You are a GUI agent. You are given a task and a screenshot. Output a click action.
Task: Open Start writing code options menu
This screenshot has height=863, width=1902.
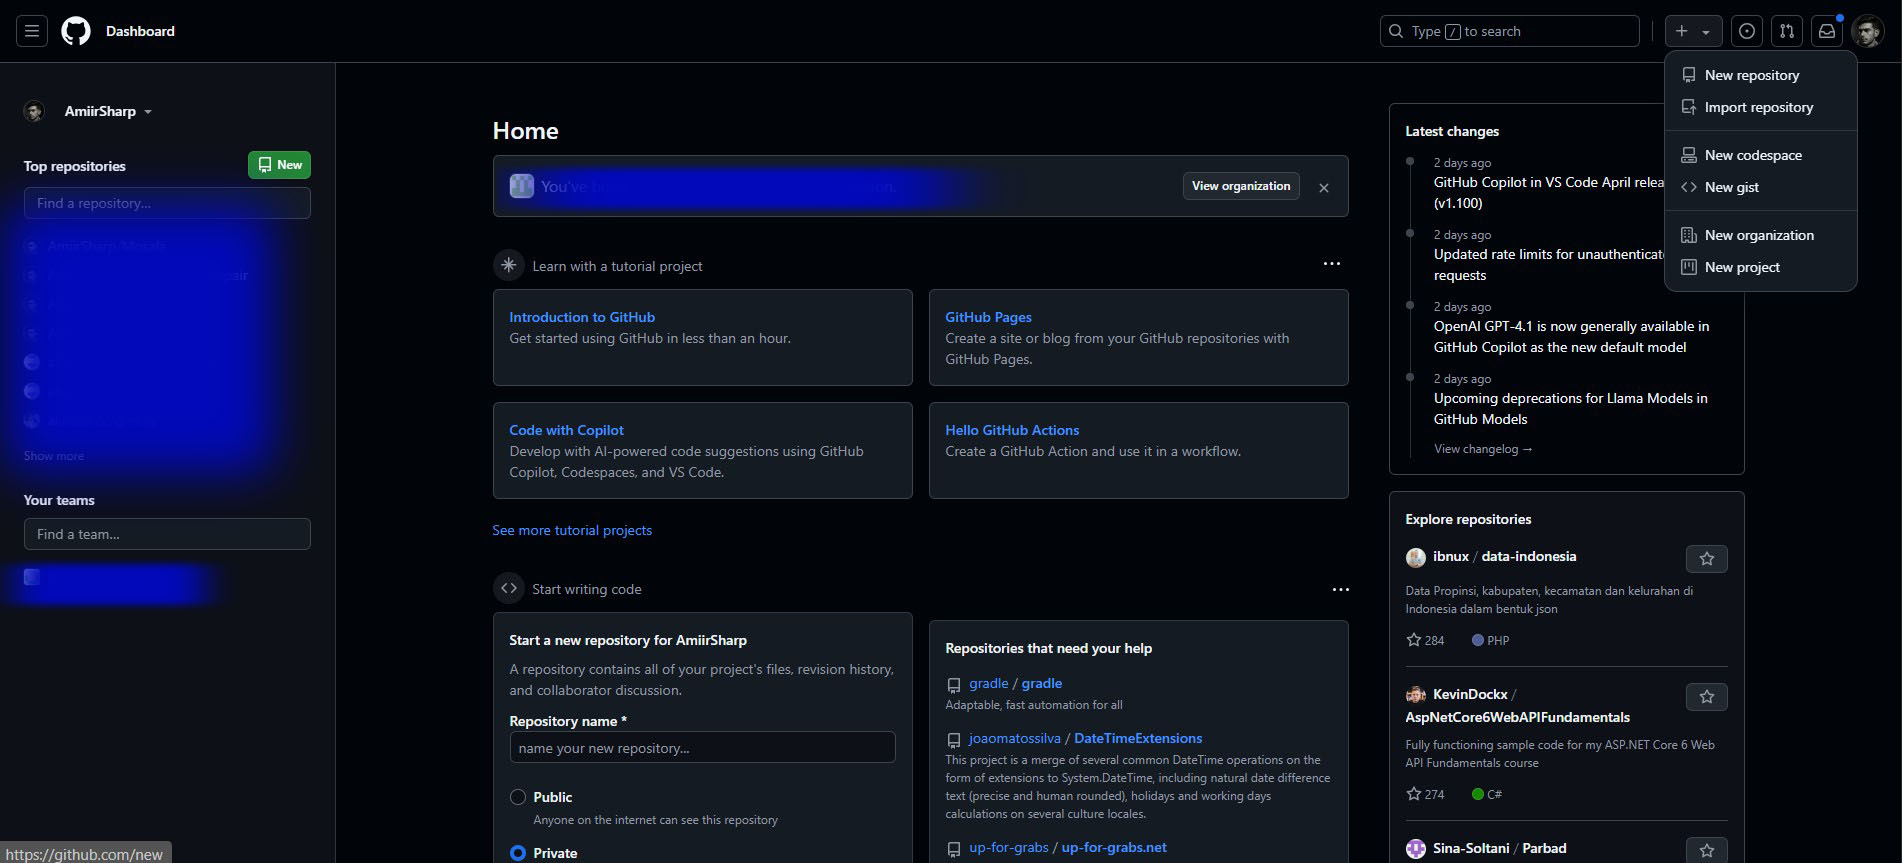click(x=1341, y=589)
